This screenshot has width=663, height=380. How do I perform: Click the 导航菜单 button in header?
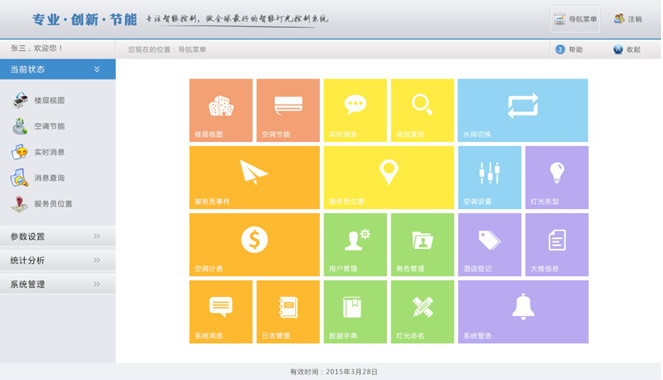click(575, 19)
